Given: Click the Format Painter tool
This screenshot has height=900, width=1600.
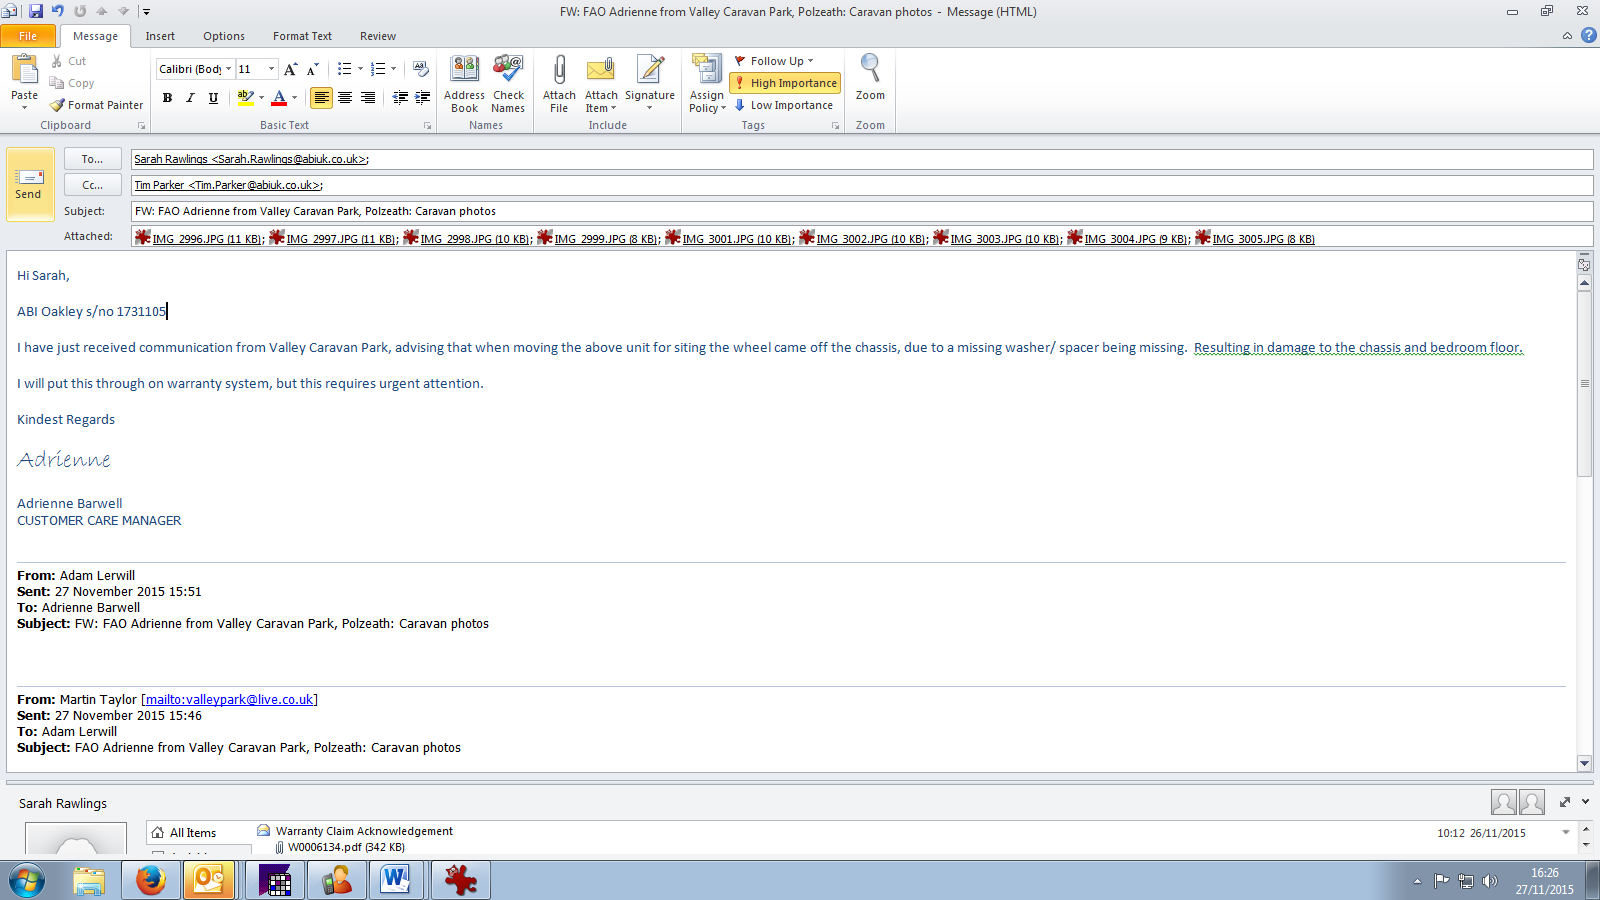Looking at the screenshot, I should point(97,105).
